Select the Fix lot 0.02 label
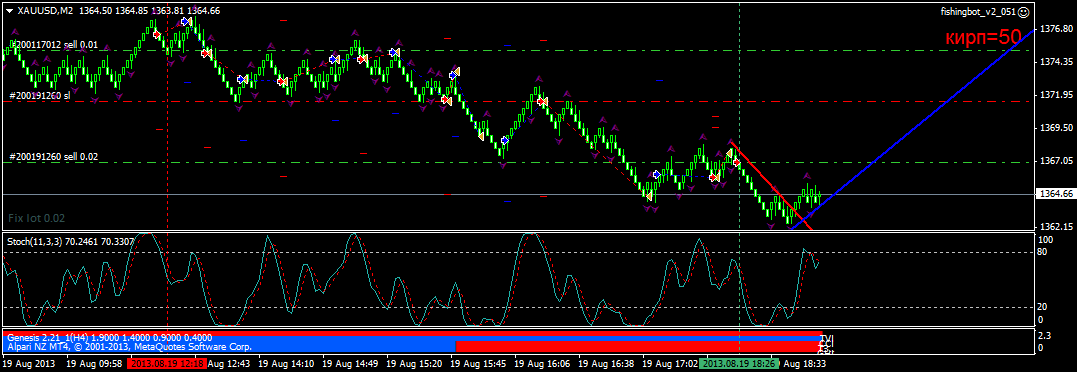Screen dimensions: 1077x372 click(36, 218)
